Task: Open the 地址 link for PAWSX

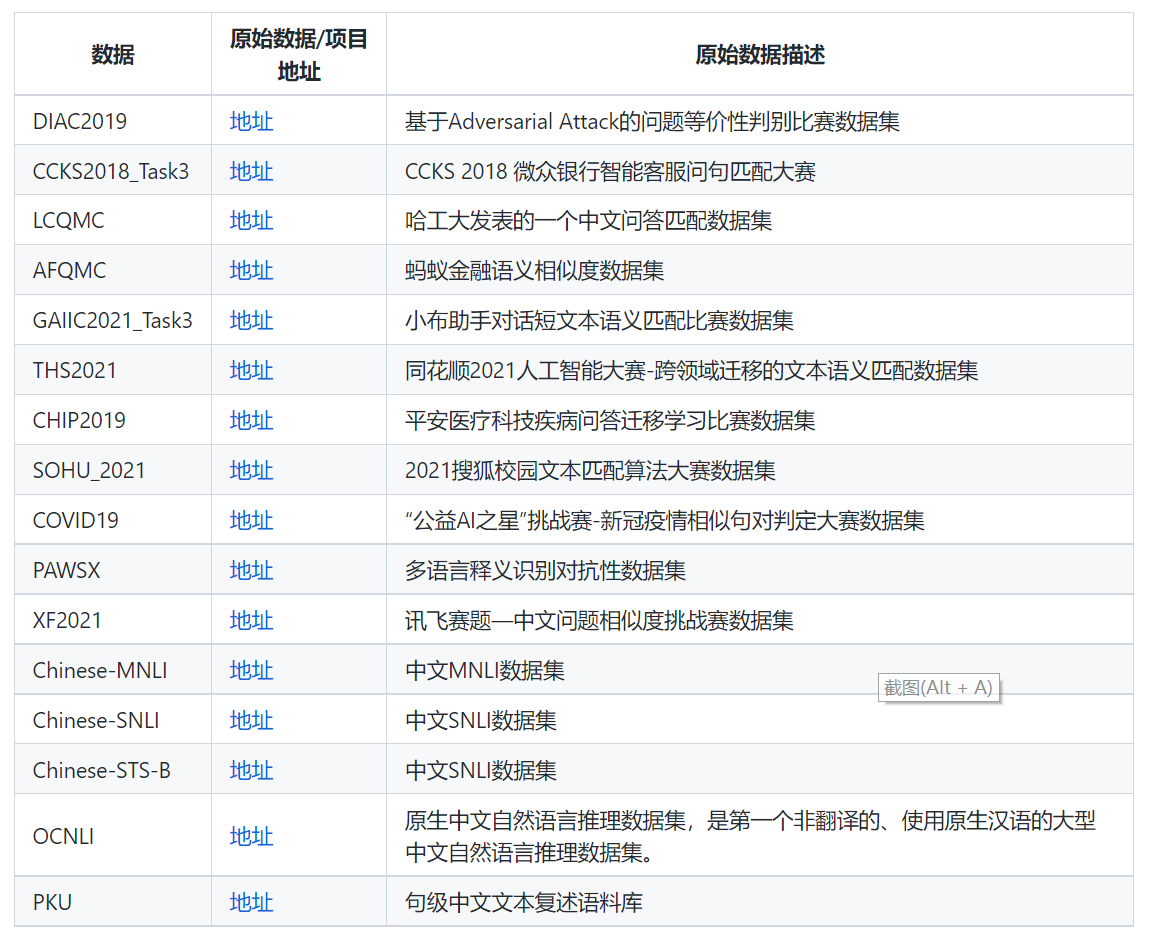Action: point(251,570)
